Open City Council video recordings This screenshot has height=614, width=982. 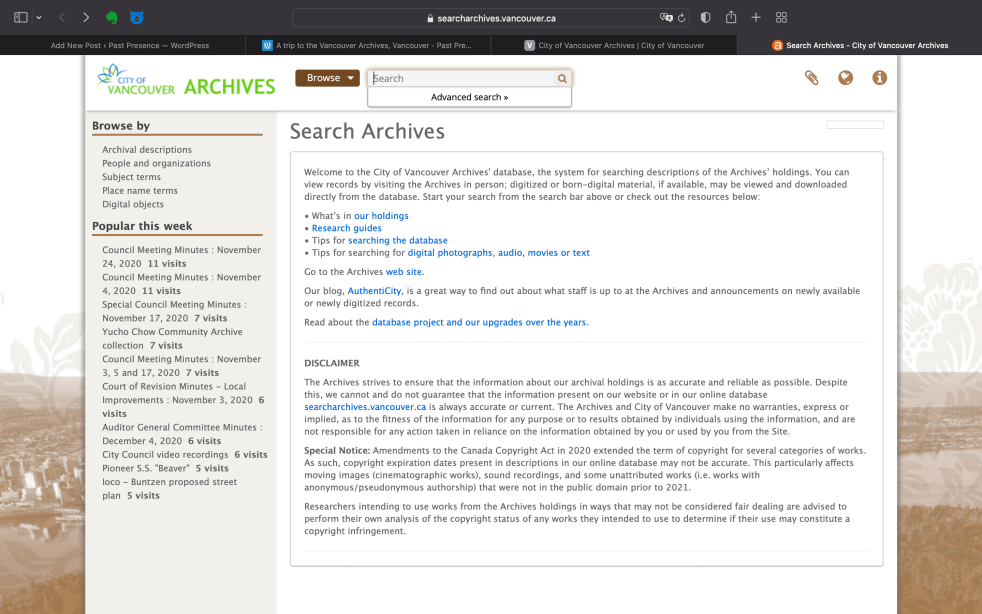165,455
